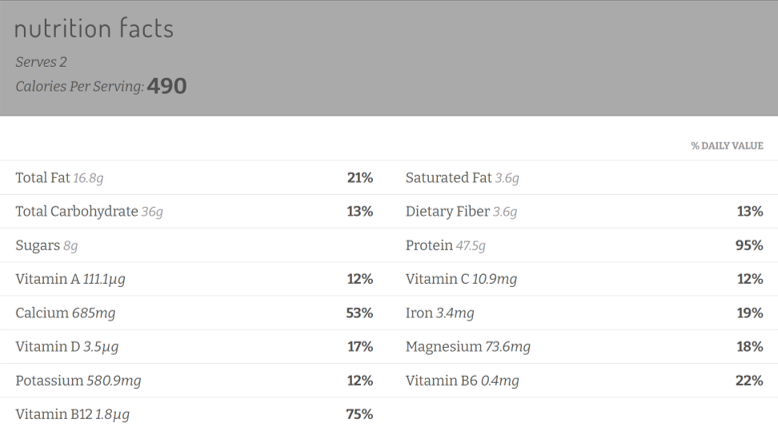Select the Serves 2 text
The image size is (778, 429).
(41, 62)
